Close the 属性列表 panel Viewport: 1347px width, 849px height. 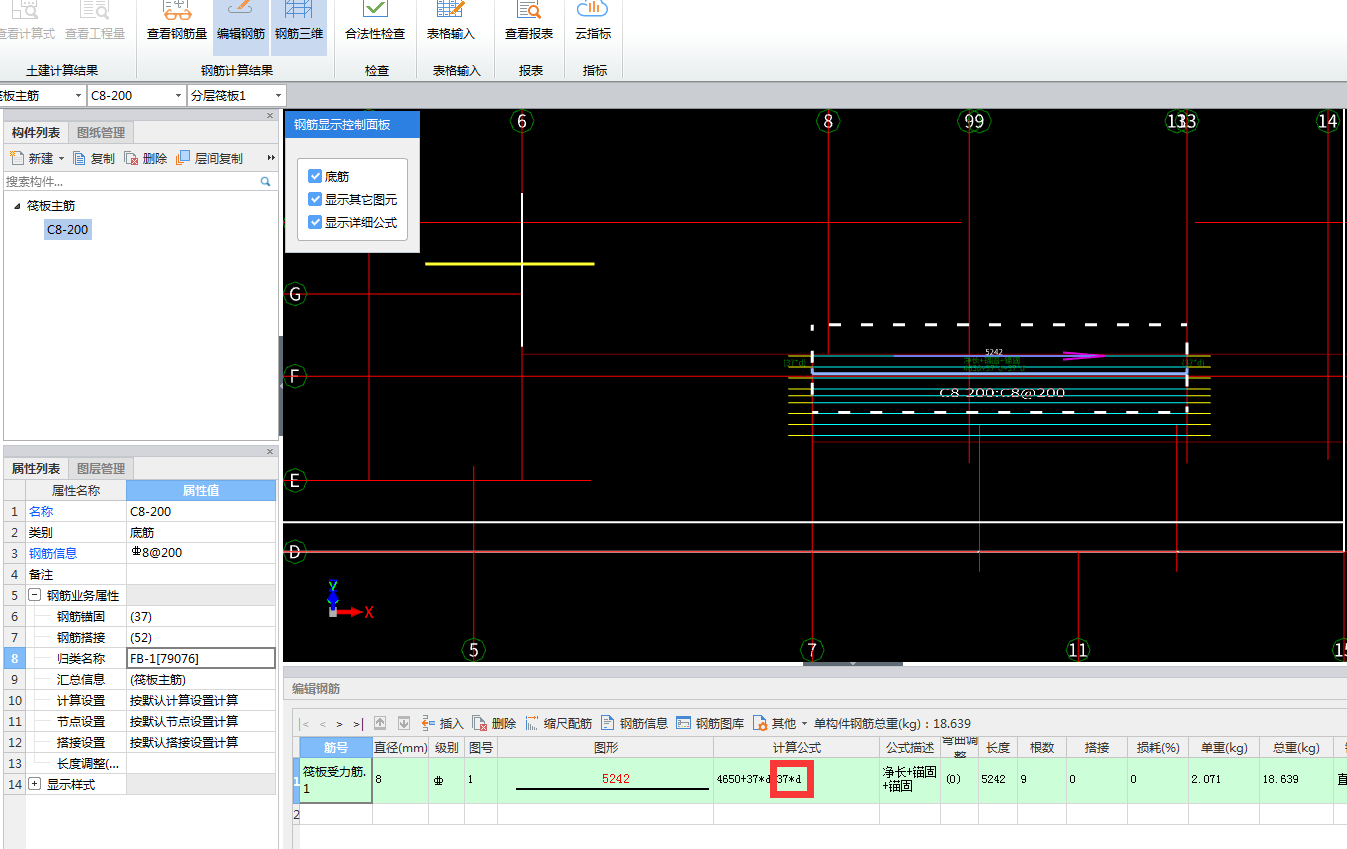coord(270,452)
